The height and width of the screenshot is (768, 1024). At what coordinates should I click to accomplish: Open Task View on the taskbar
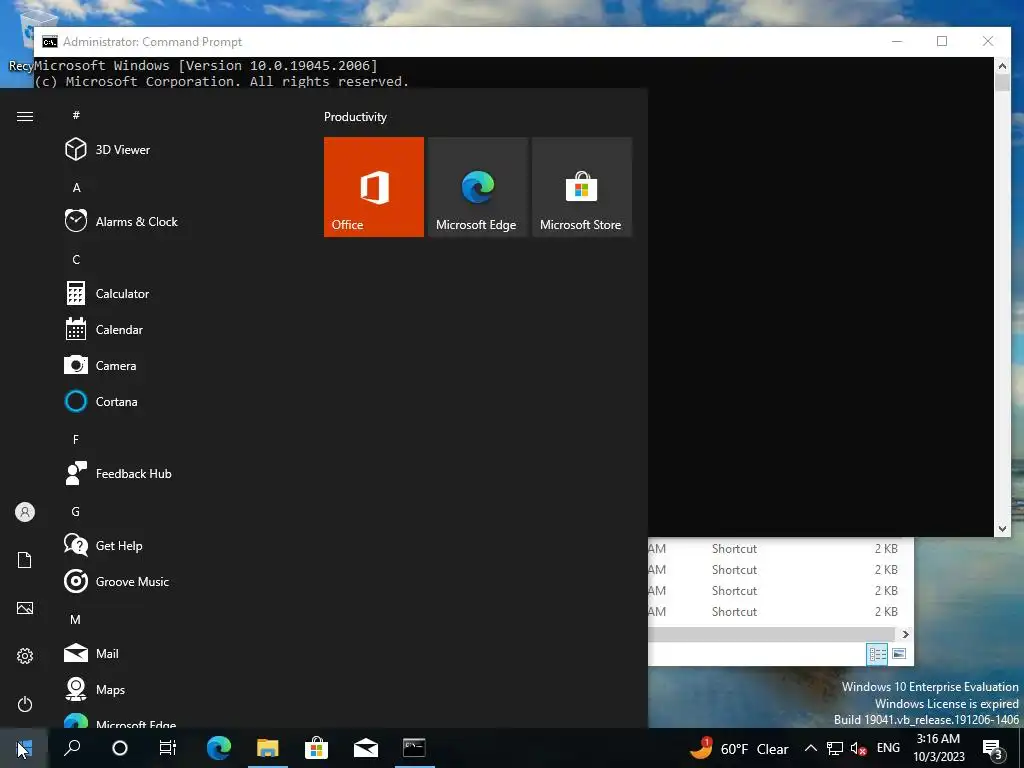[x=168, y=748]
